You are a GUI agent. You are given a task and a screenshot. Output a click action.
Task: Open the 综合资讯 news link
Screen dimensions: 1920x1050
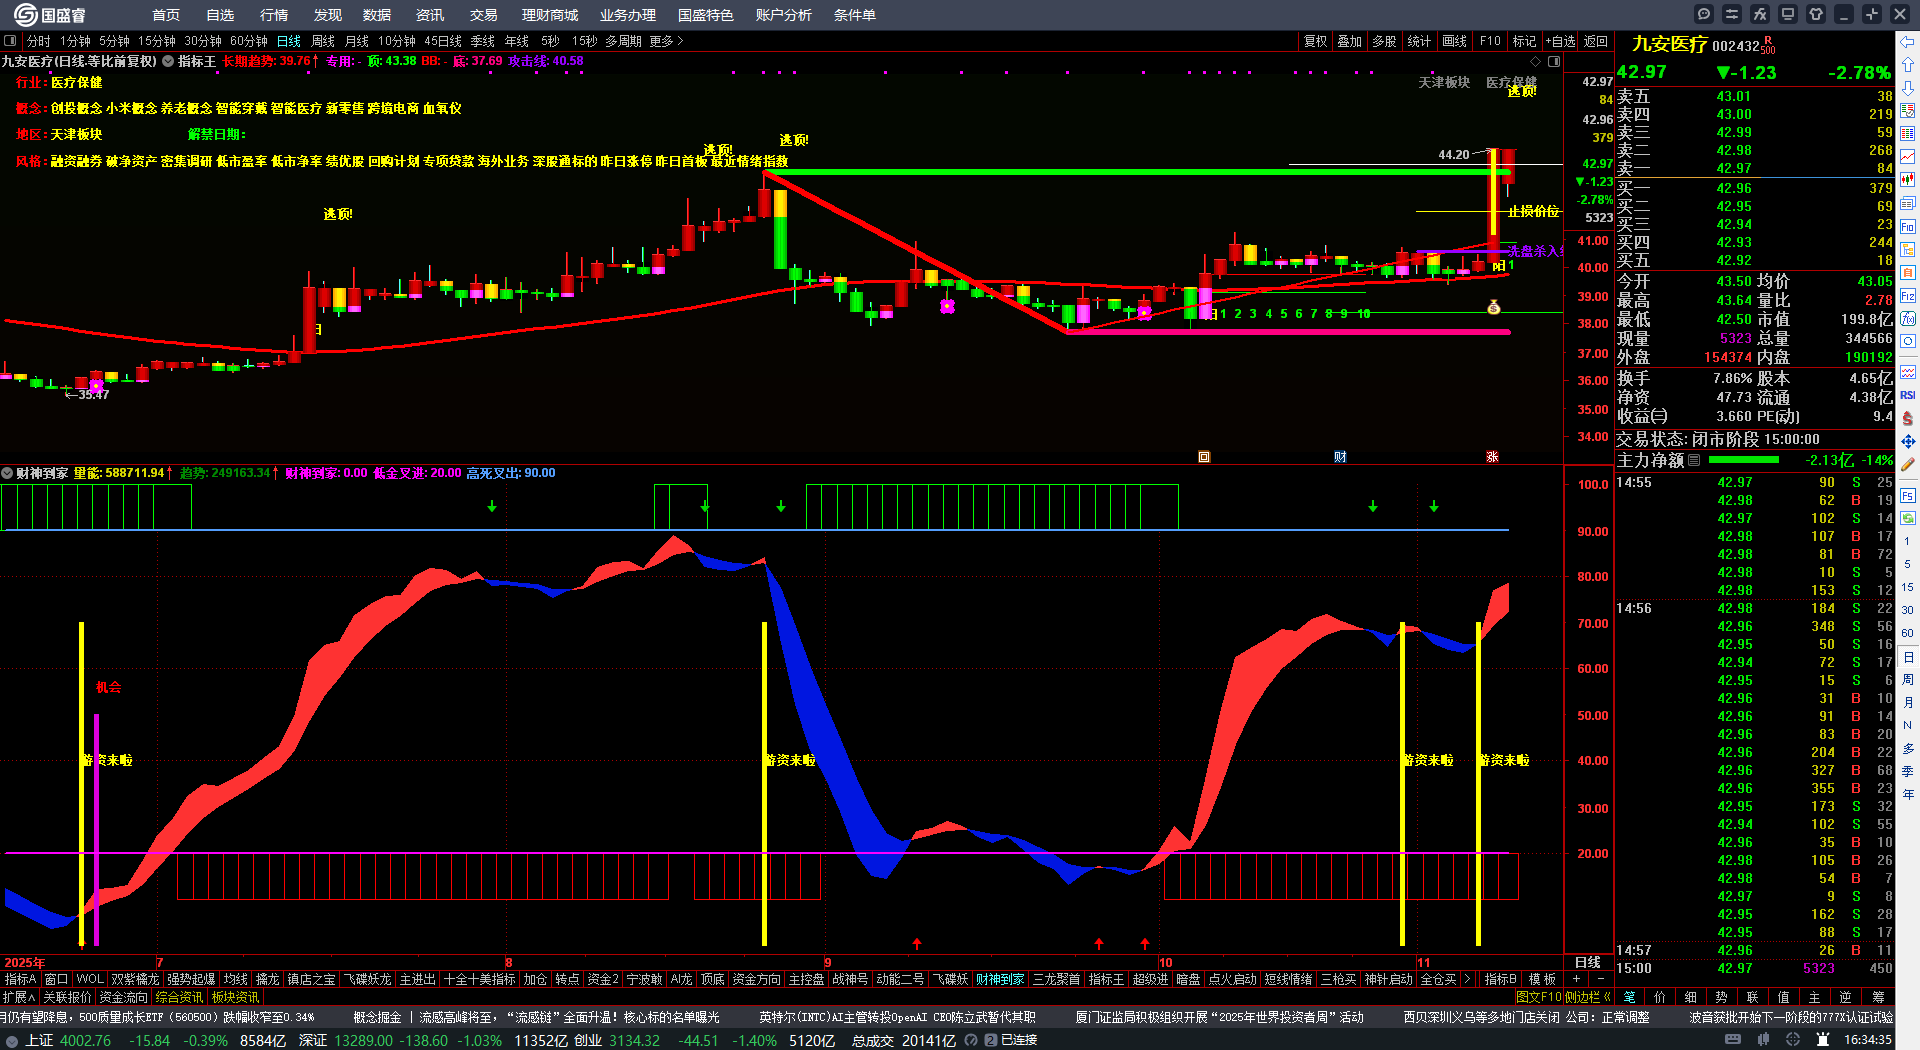coord(179,997)
